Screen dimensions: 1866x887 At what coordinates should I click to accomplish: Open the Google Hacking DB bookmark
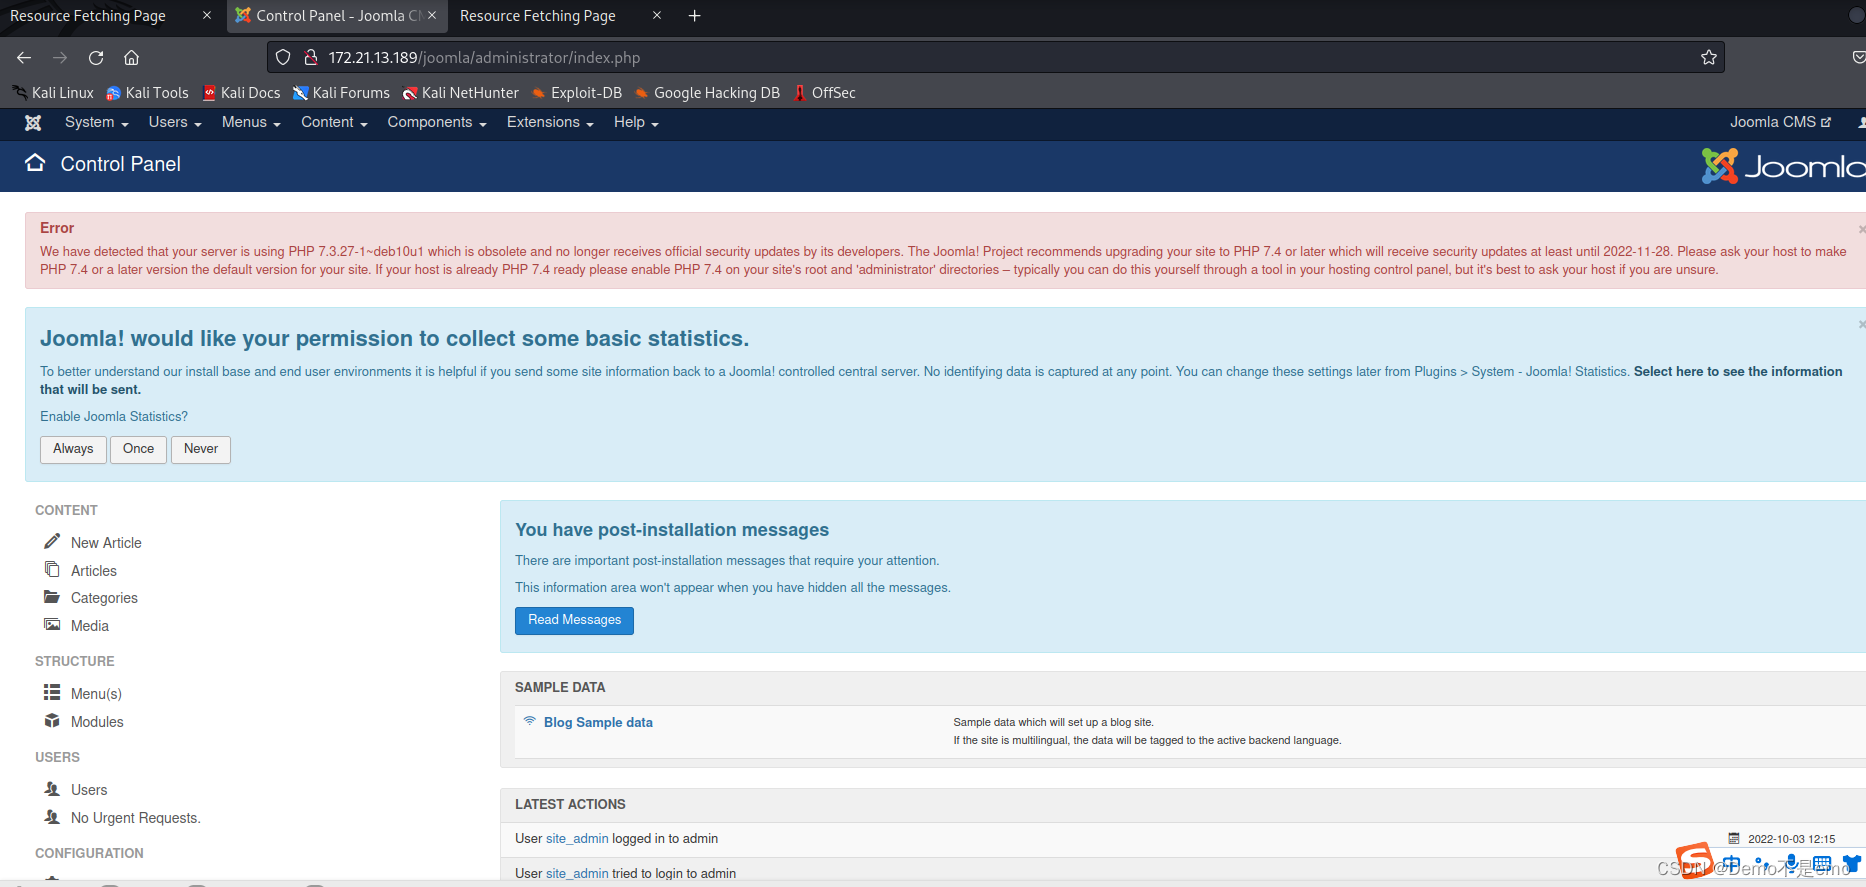click(707, 93)
